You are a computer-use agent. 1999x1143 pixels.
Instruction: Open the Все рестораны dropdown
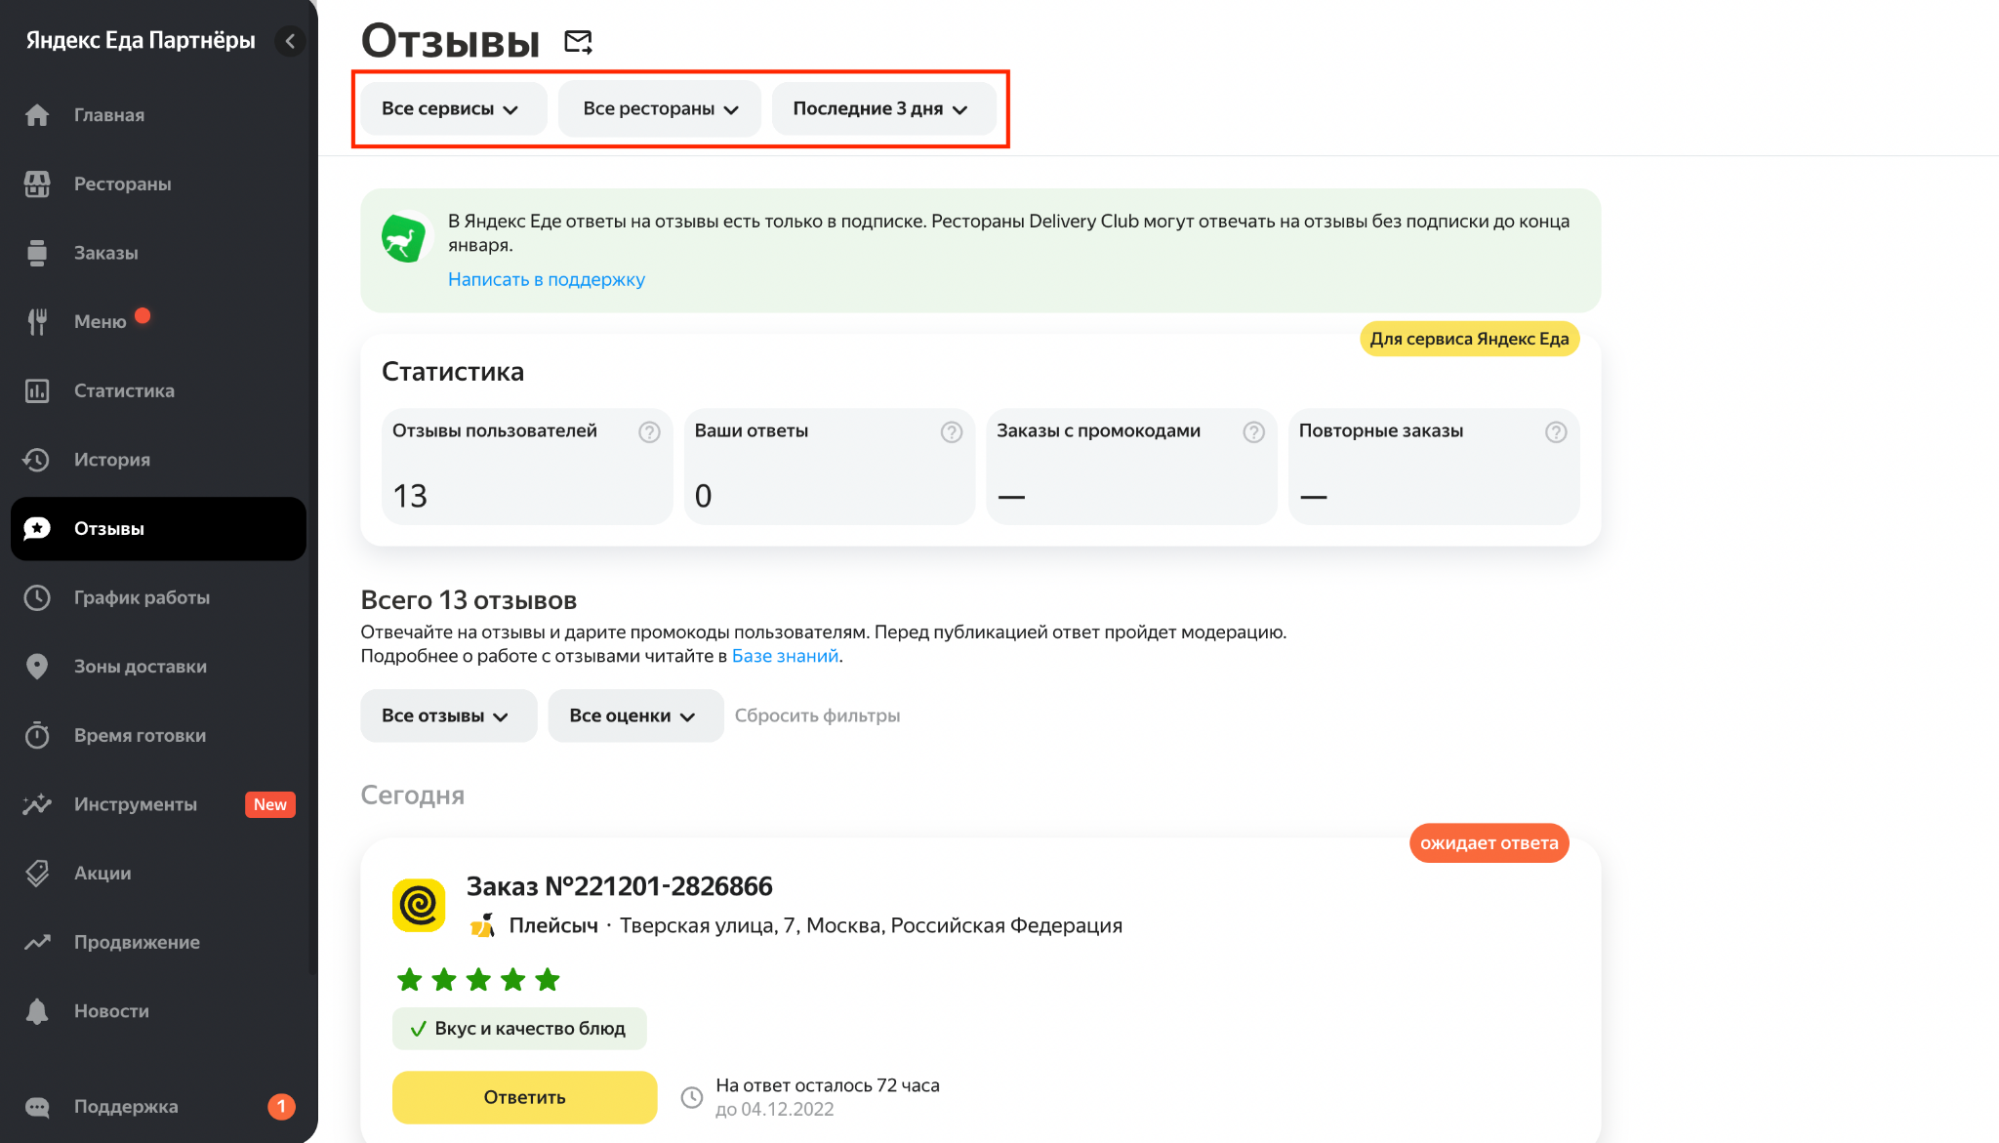pos(659,108)
